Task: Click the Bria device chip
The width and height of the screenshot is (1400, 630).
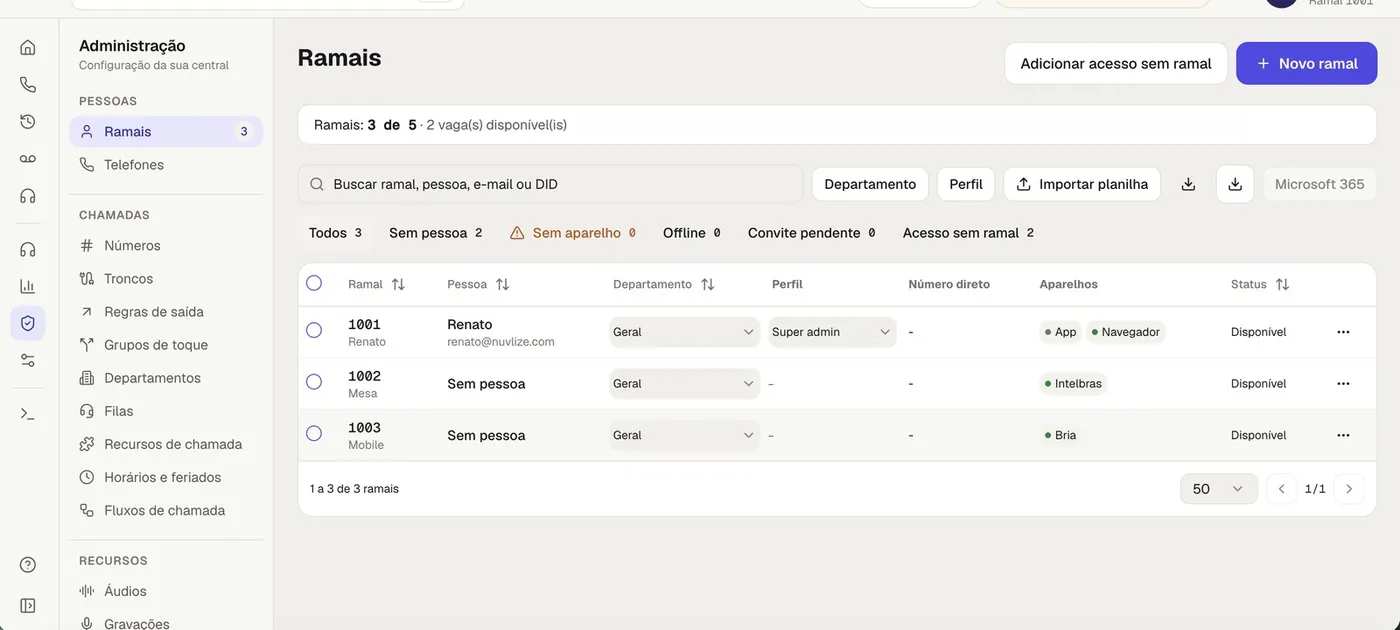Action: click(x=1060, y=435)
